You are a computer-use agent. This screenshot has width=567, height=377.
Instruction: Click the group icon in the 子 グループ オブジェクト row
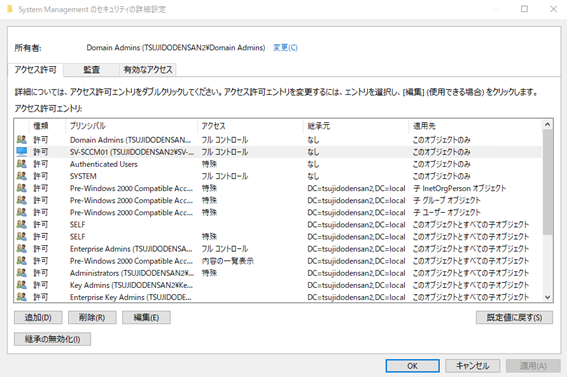(22, 200)
